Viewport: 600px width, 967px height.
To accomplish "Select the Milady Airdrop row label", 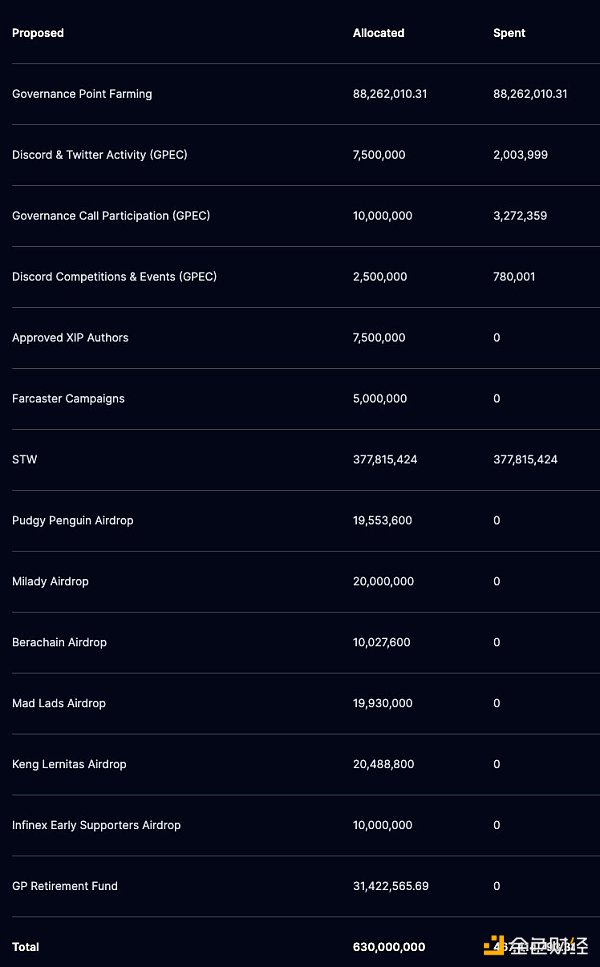I will (x=50, y=582).
